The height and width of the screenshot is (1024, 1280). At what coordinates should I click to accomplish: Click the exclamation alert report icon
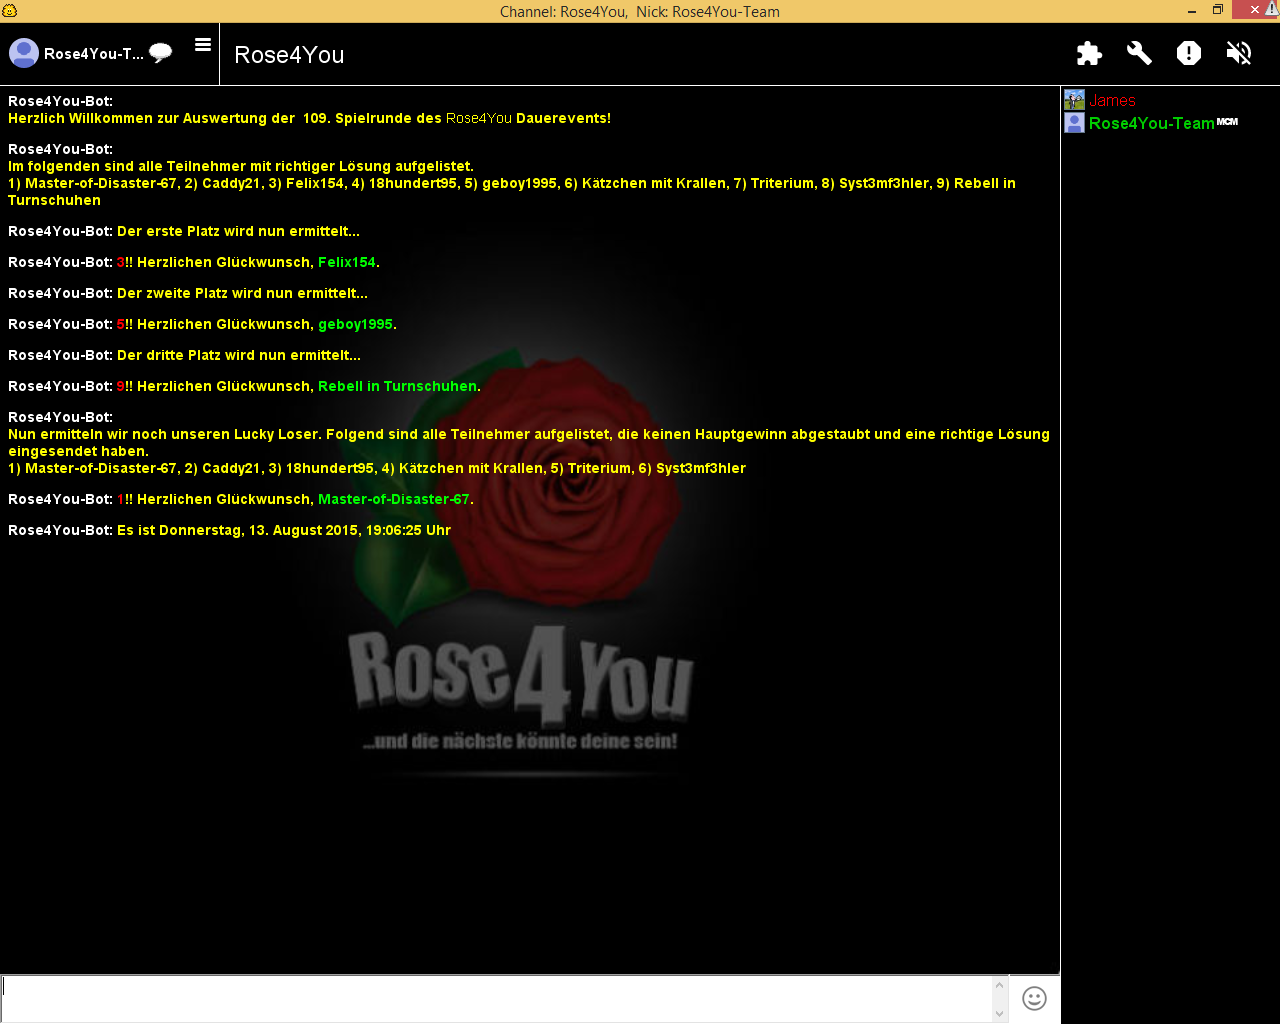pos(1189,53)
